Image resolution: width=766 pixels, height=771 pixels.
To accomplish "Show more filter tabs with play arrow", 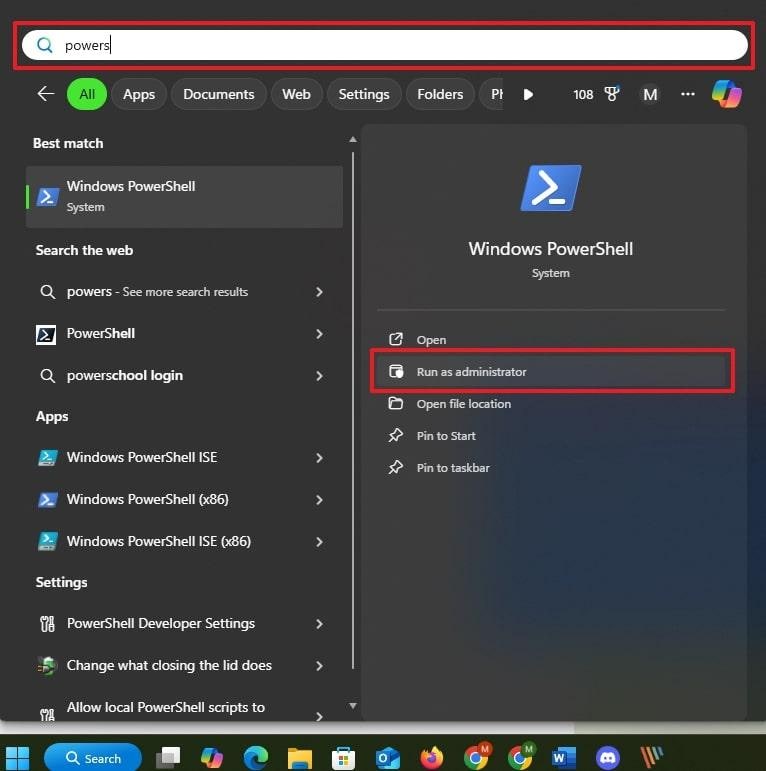I will coord(528,94).
